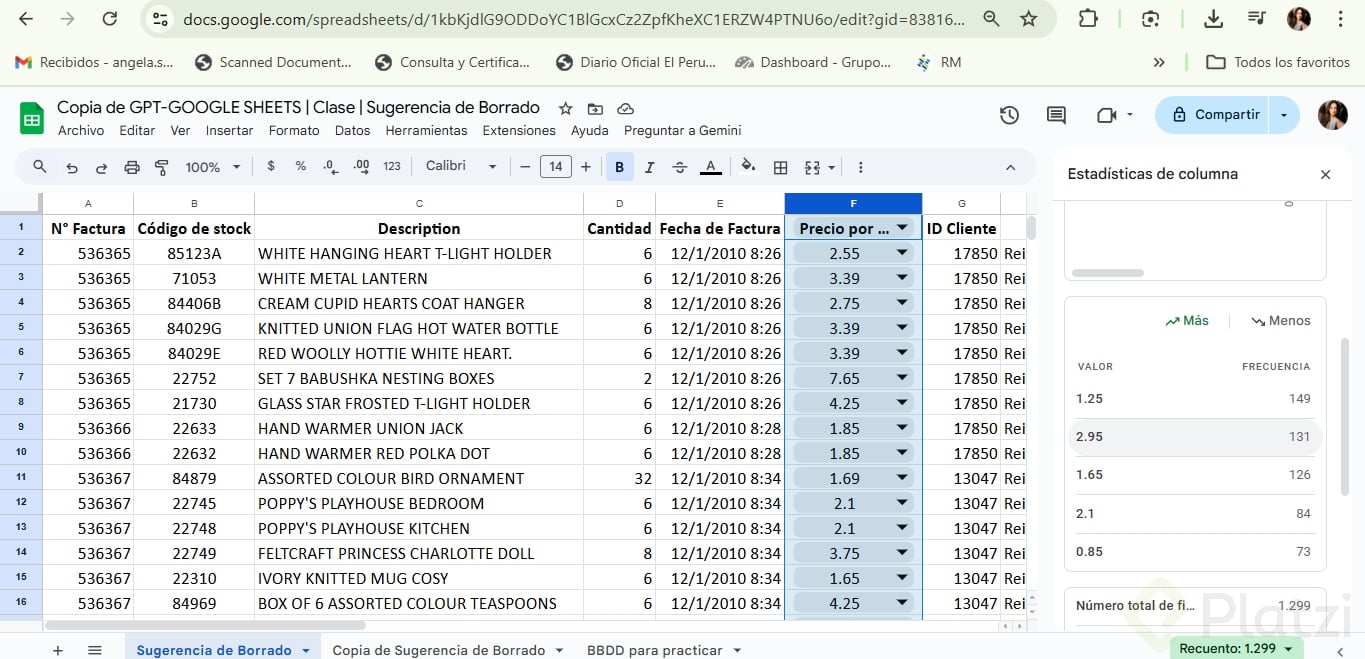The image size is (1365, 659).
Task: Star the spreadsheet title
Action: pos(566,108)
